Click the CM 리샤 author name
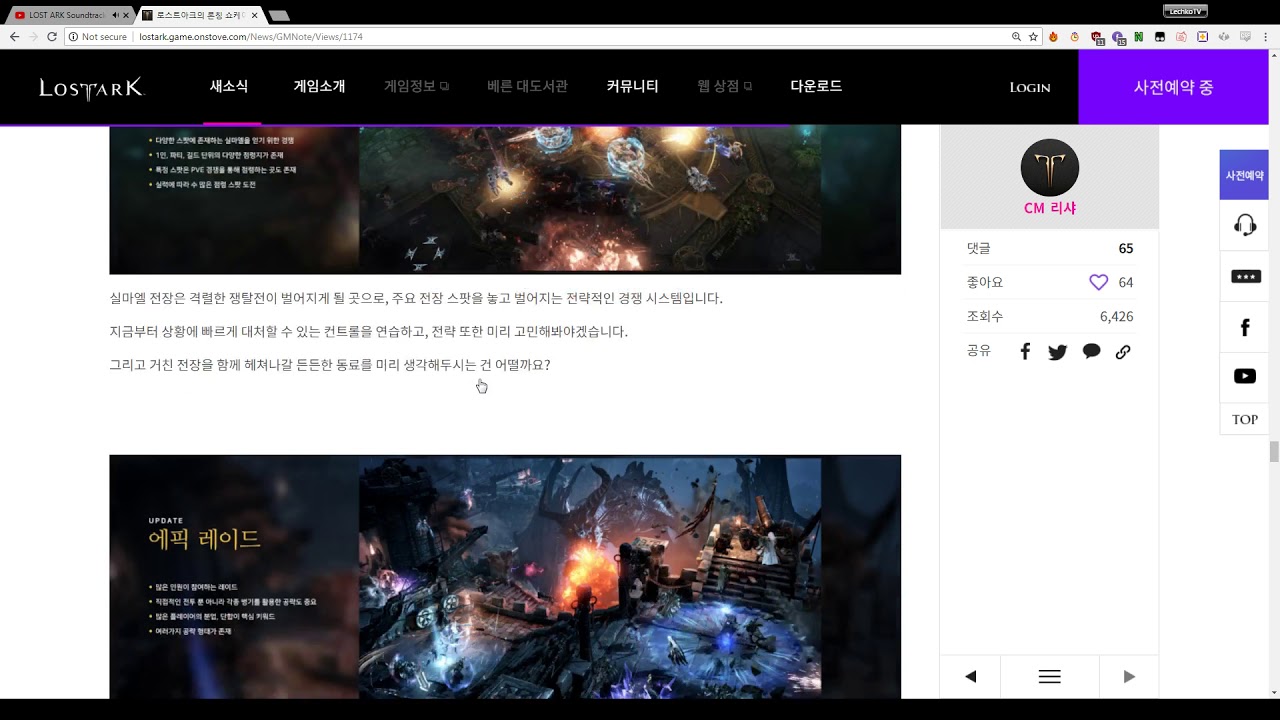 (x=1050, y=208)
